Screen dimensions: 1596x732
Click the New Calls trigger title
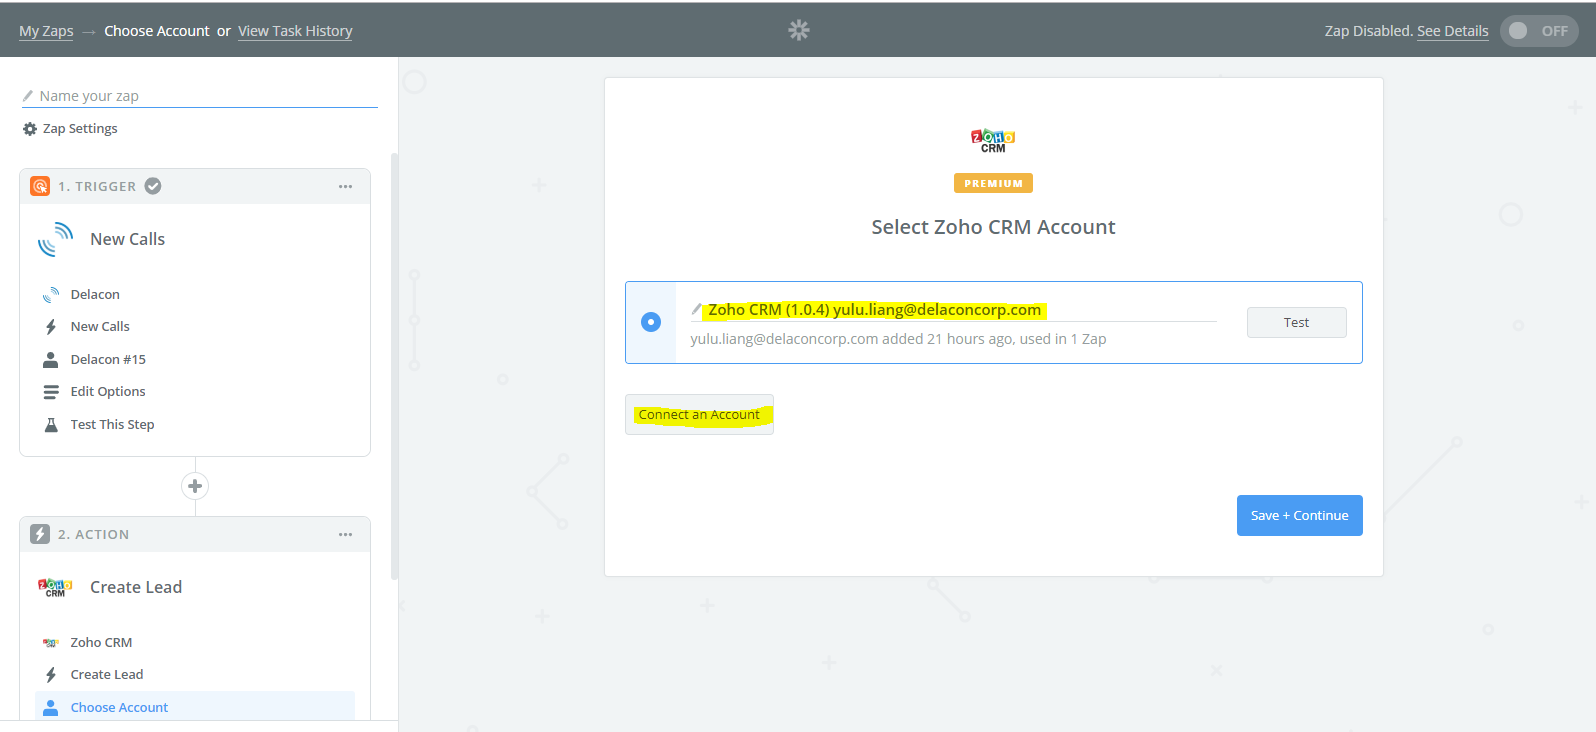(127, 239)
